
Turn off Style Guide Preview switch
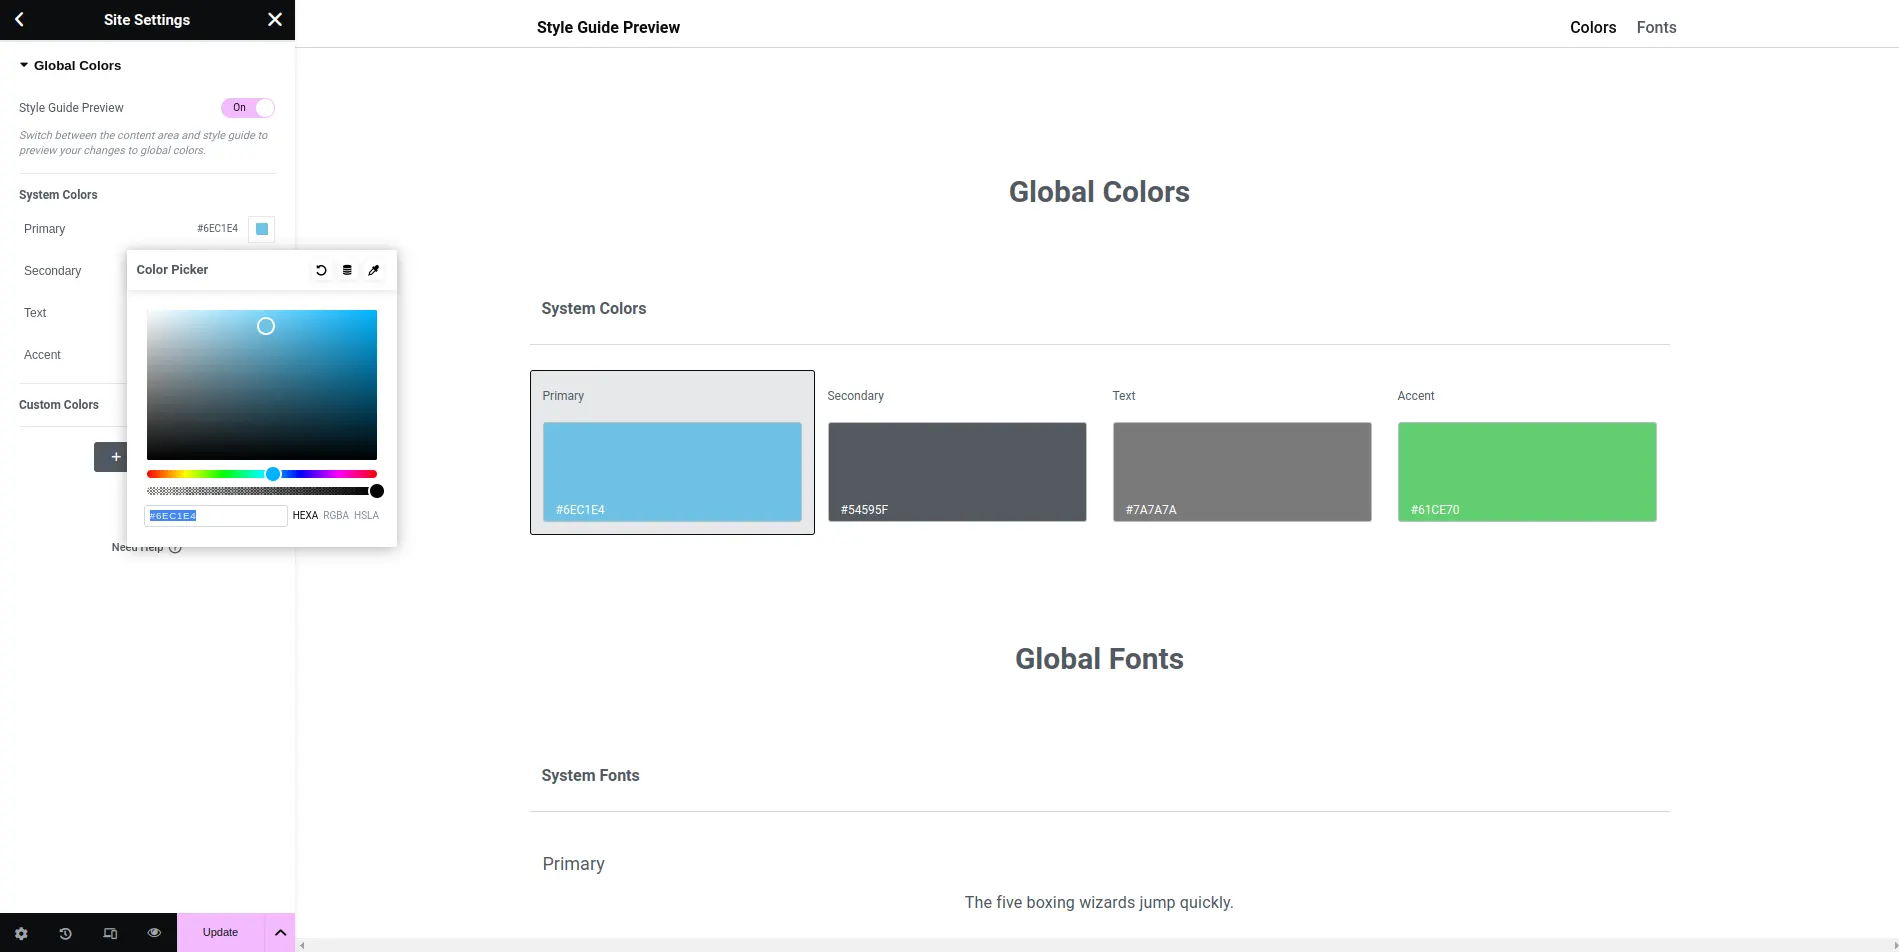click(x=247, y=108)
